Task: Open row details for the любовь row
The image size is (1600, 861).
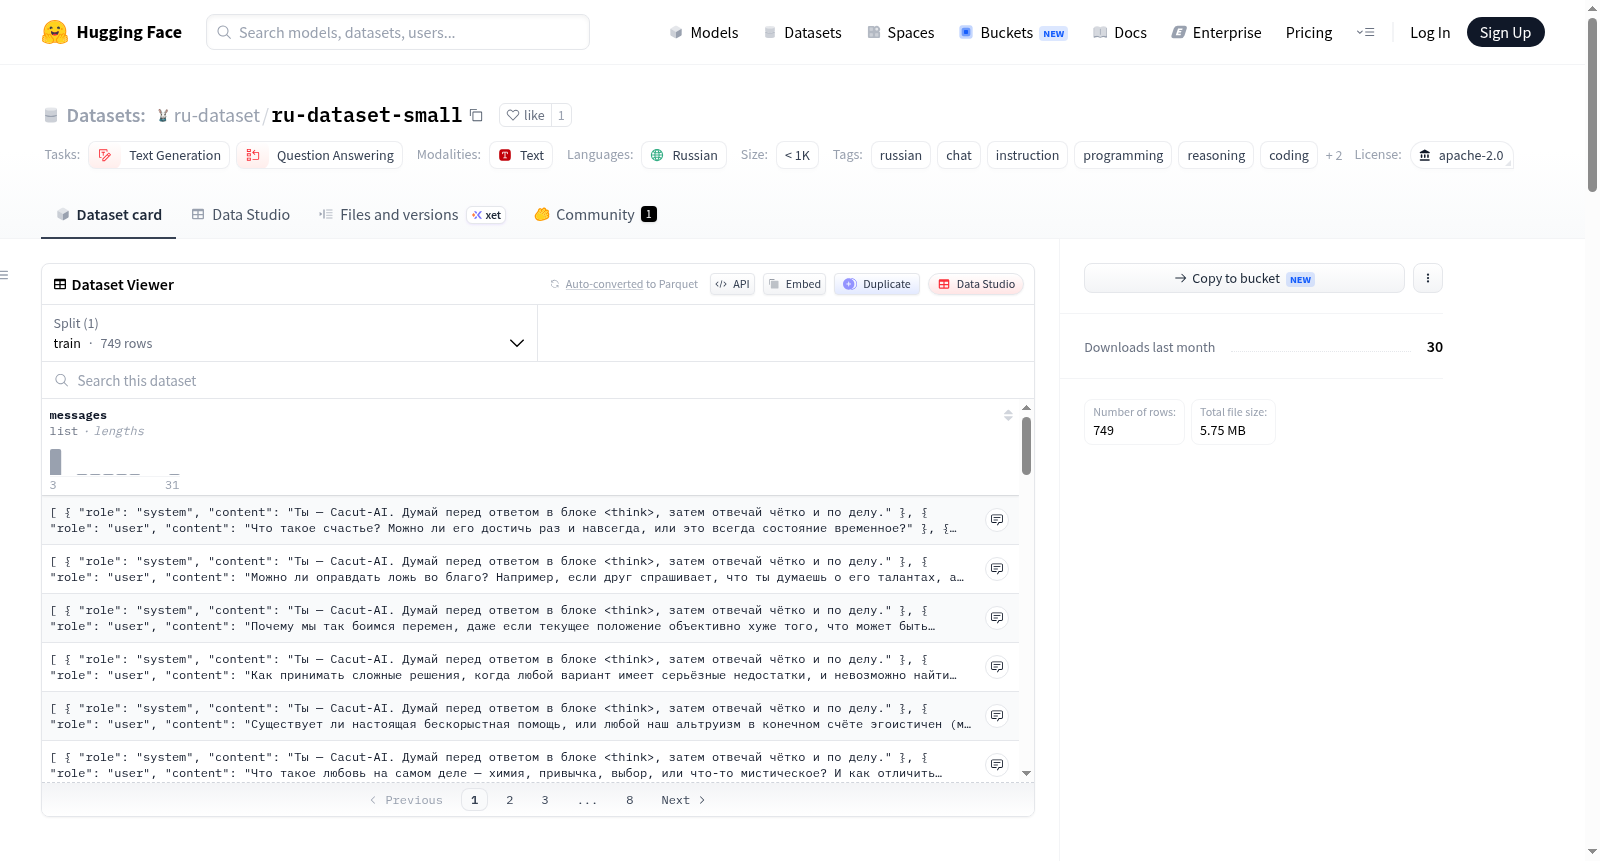Action: (x=997, y=765)
